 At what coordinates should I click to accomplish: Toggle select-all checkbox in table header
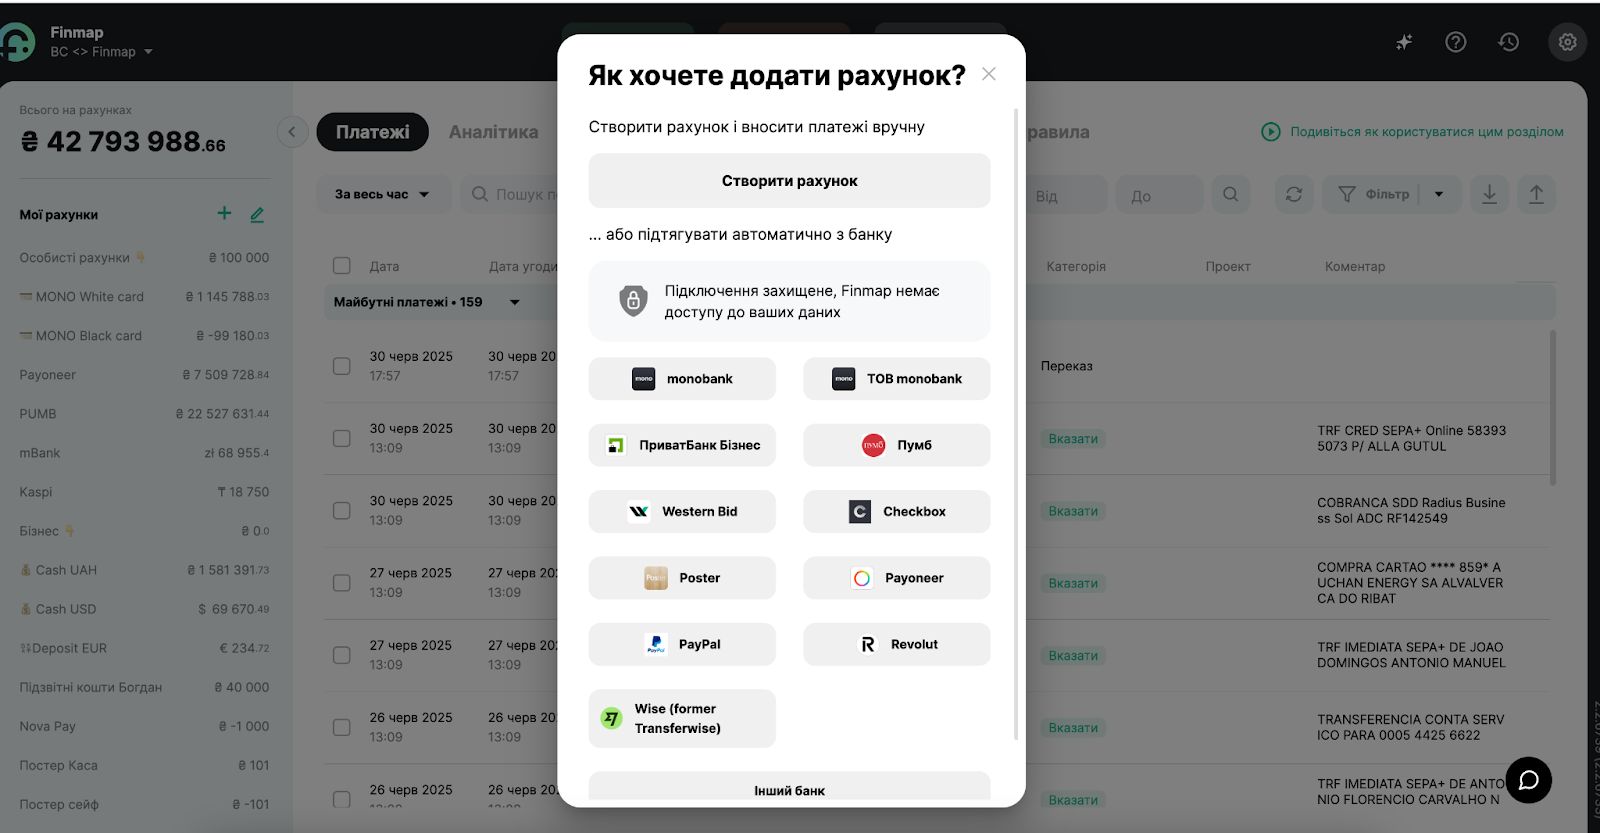coord(342,266)
